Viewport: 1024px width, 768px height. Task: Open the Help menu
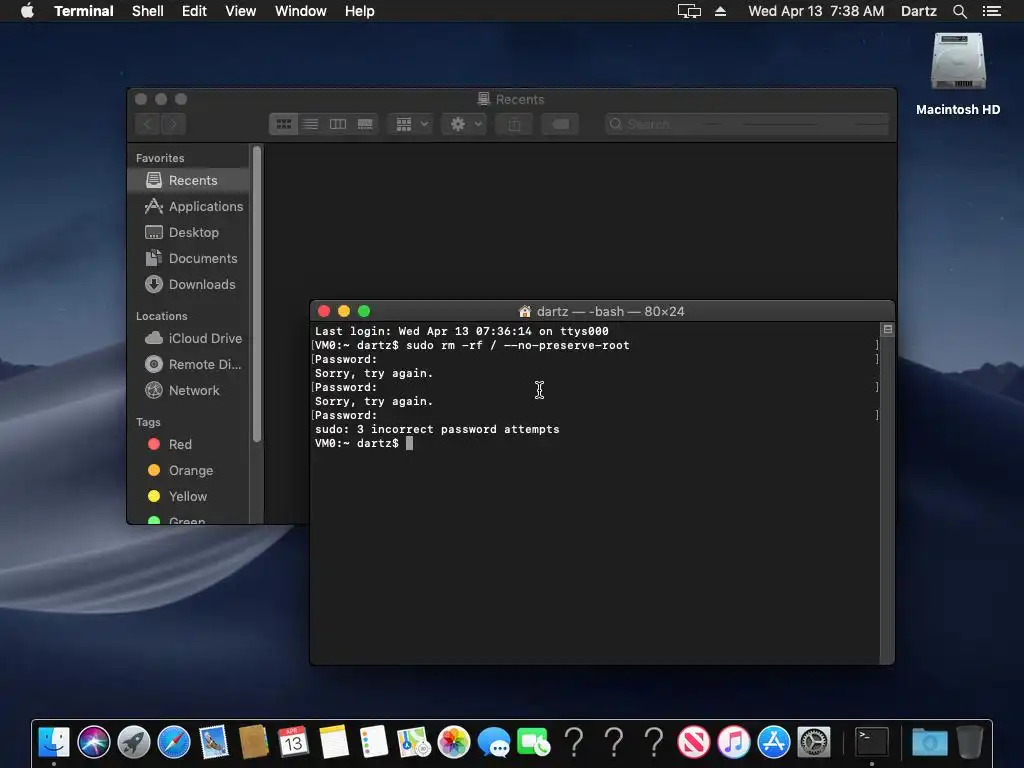[x=360, y=11]
